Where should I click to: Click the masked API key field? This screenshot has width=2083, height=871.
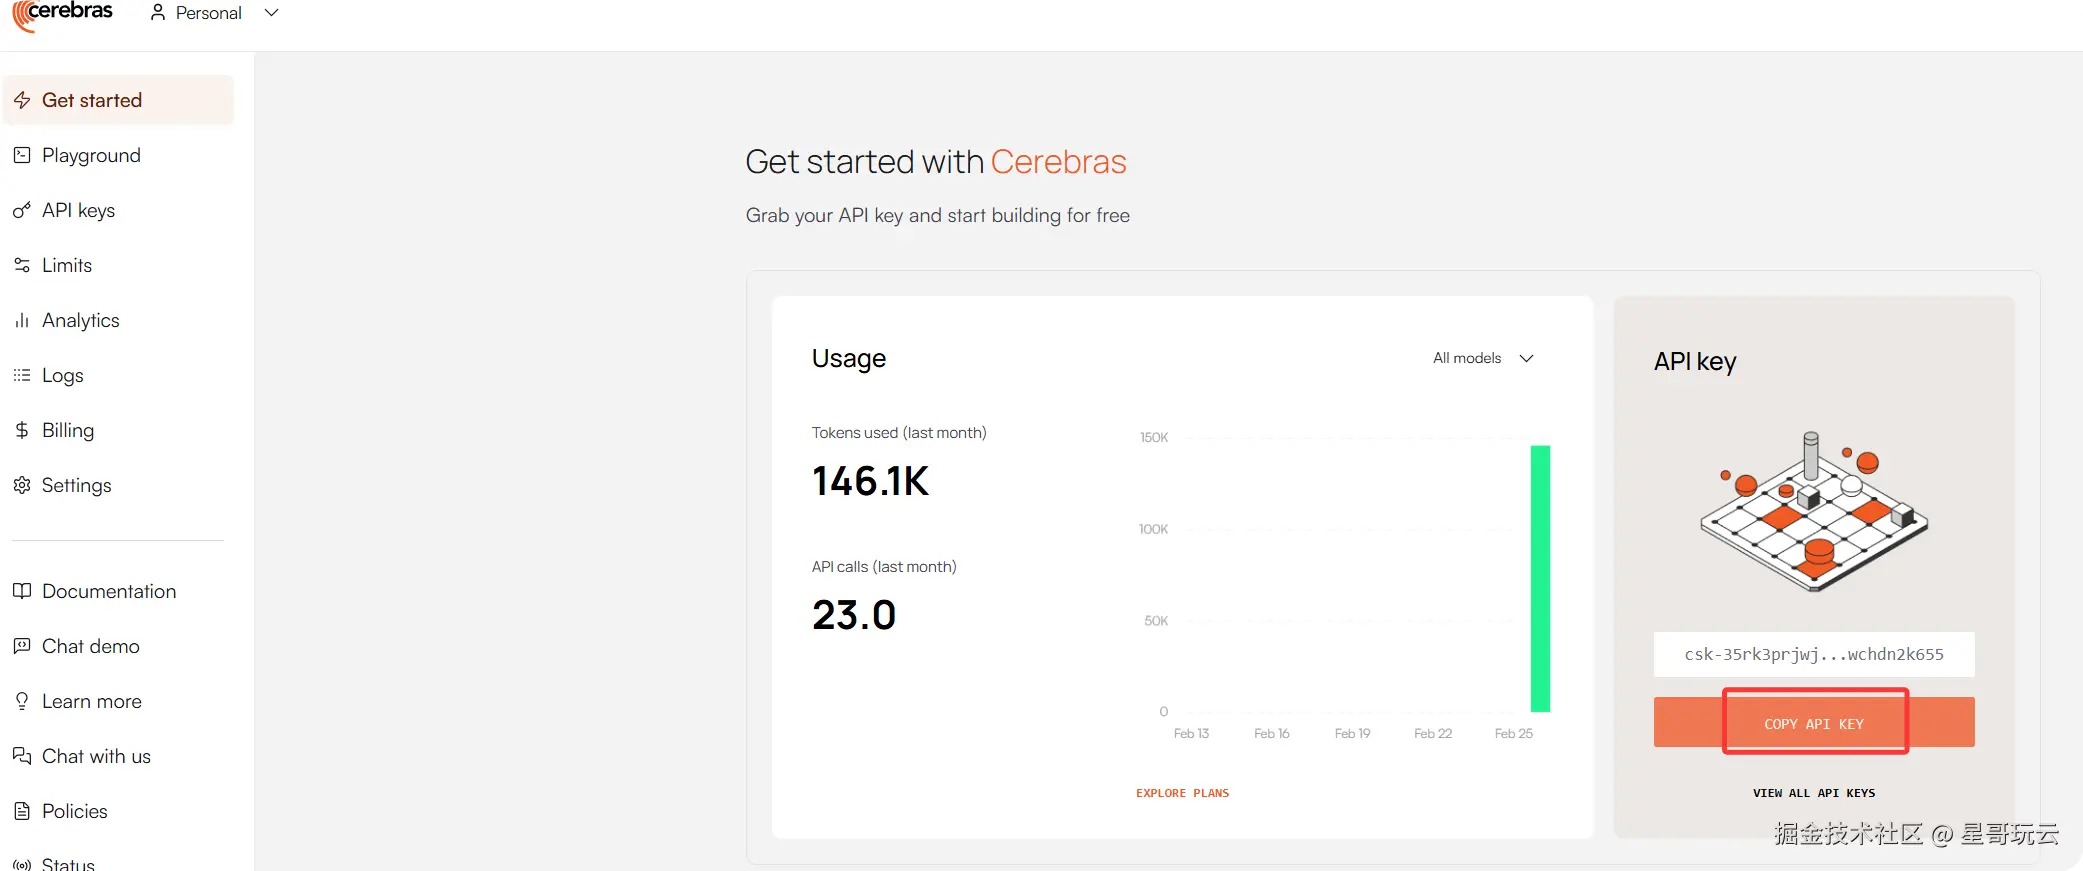(1813, 655)
